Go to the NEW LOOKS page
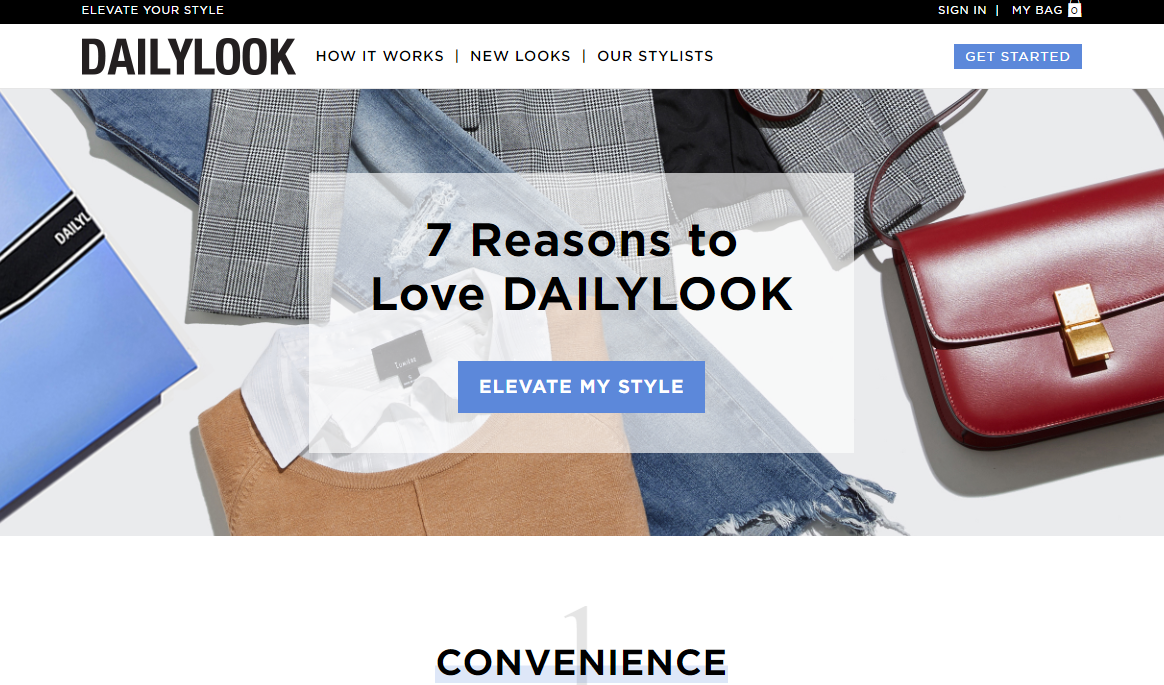 point(520,56)
